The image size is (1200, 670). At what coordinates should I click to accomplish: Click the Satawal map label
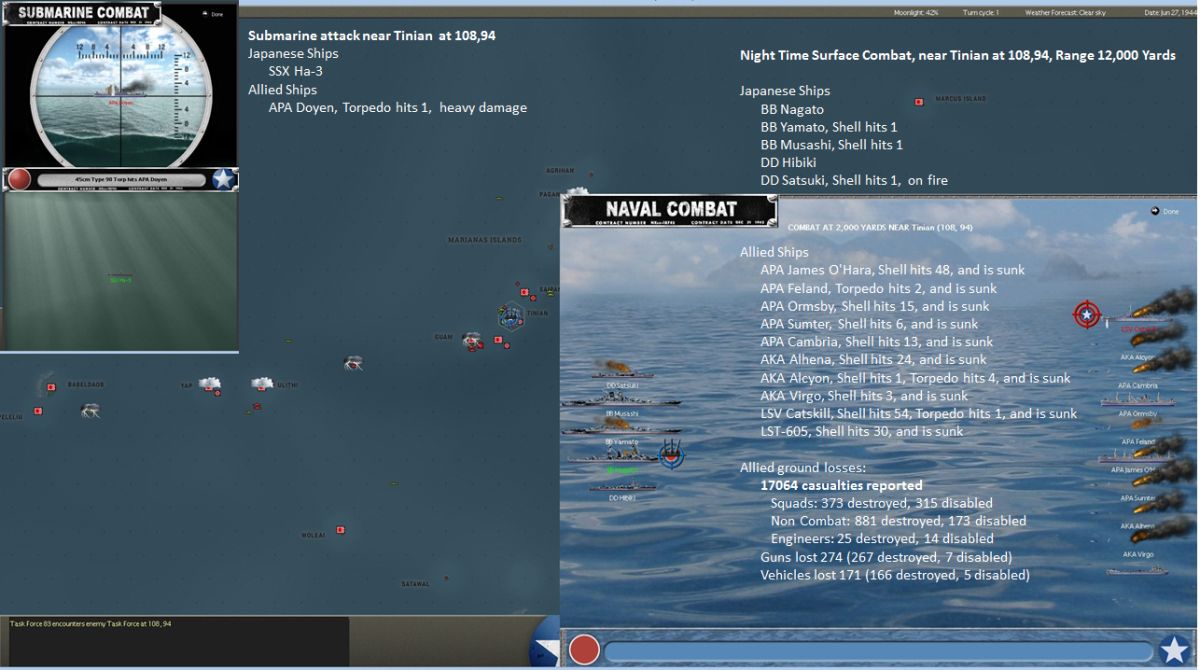click(x=415, y=584)
